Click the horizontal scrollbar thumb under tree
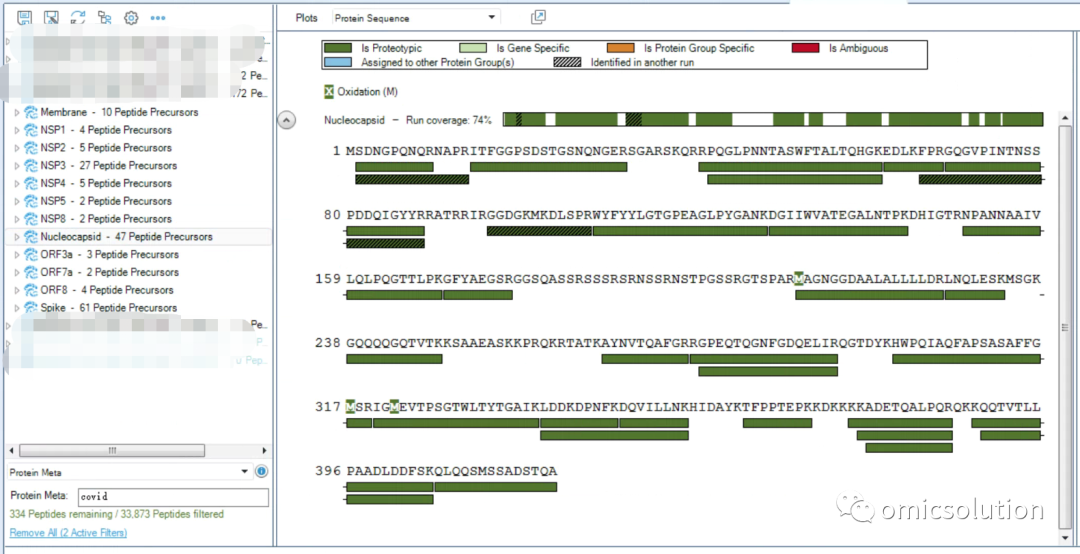The height and width of the screenshot is (554, 1080). pyautogui.click(x=112, y=451)
